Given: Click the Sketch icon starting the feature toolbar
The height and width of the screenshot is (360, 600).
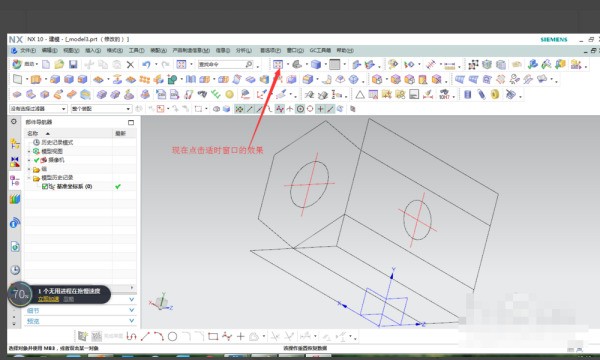Looking at the screenshot, I should 17,79.
